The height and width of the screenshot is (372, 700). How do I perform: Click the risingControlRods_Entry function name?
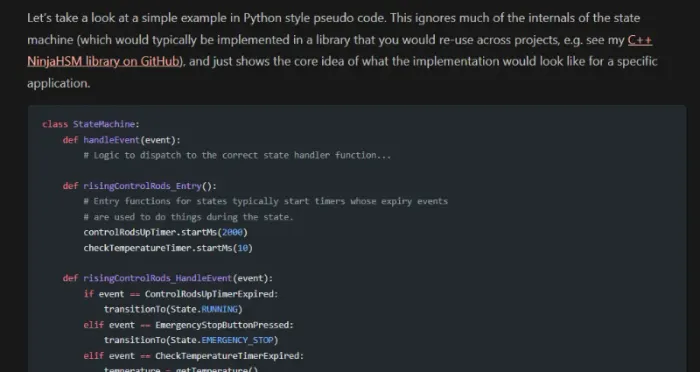[x=142, y=186]
